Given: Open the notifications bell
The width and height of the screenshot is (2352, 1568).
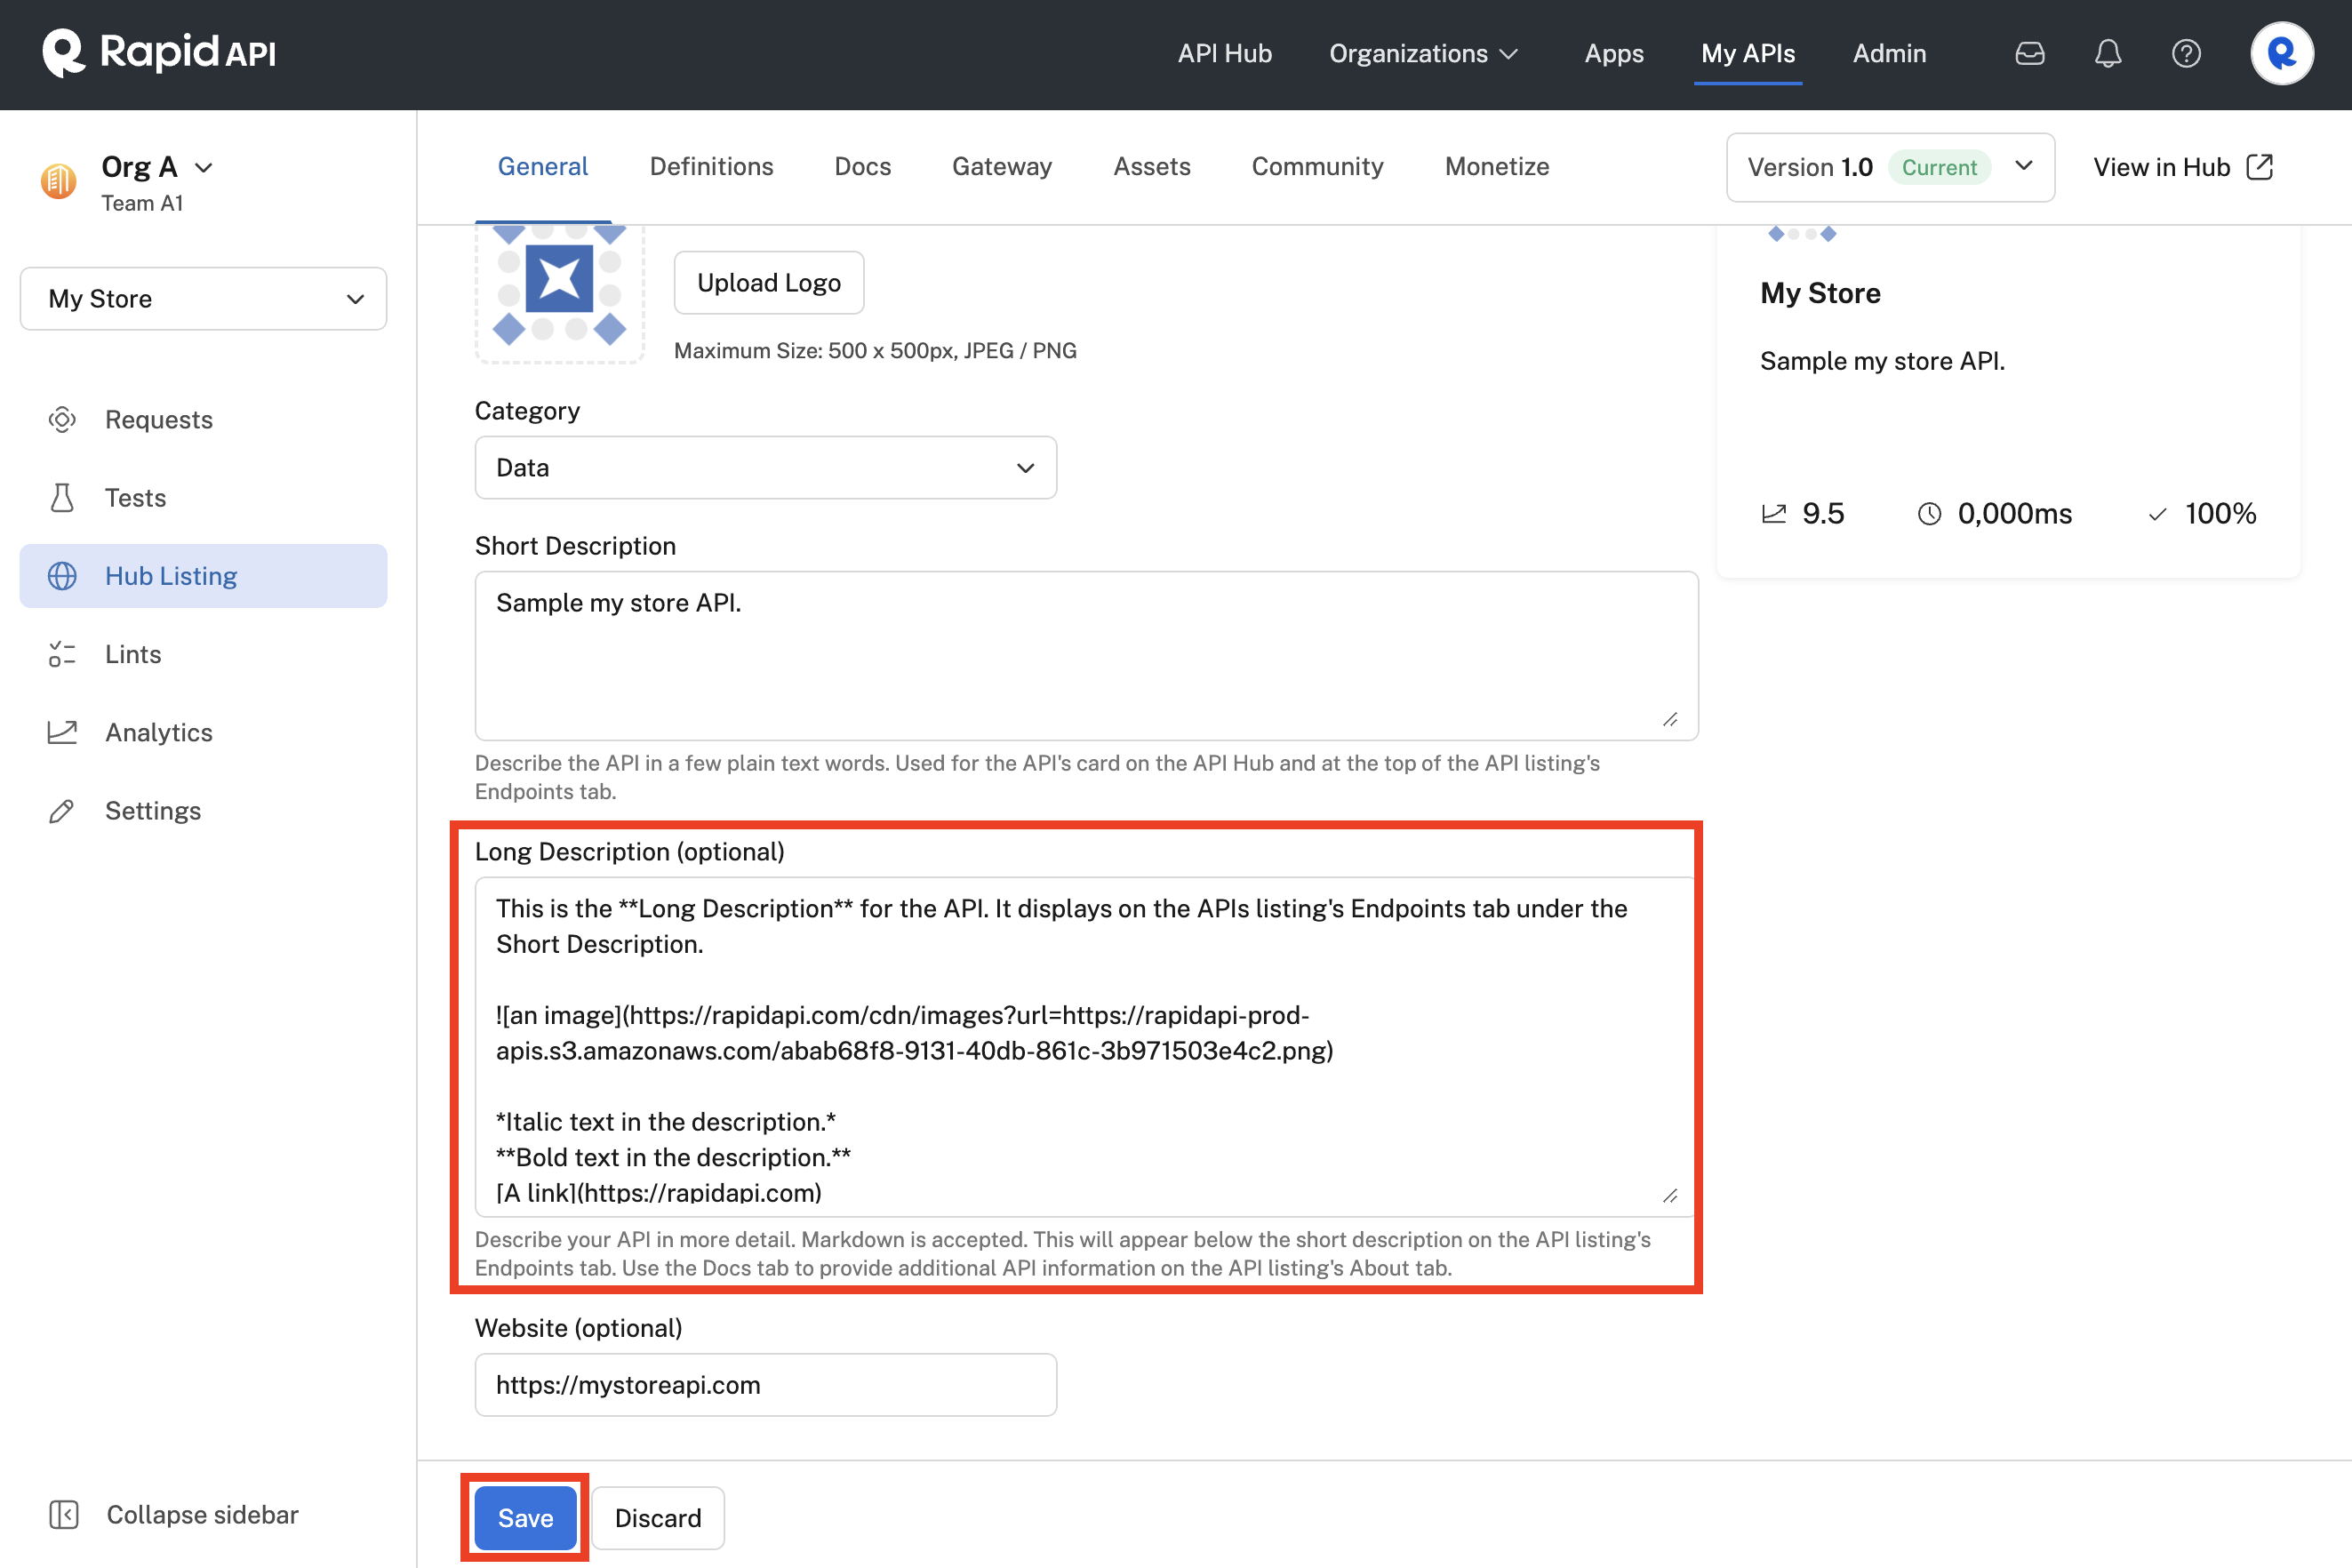Looking at the screenshot, I should [x=2108, y=53].
